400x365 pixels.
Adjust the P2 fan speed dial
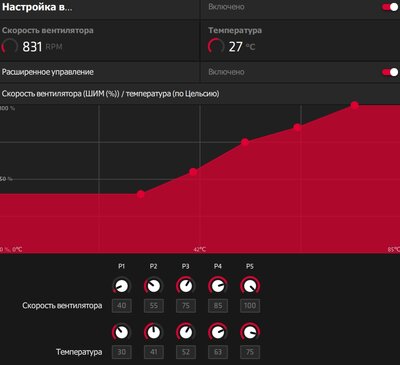pos(153,286)
